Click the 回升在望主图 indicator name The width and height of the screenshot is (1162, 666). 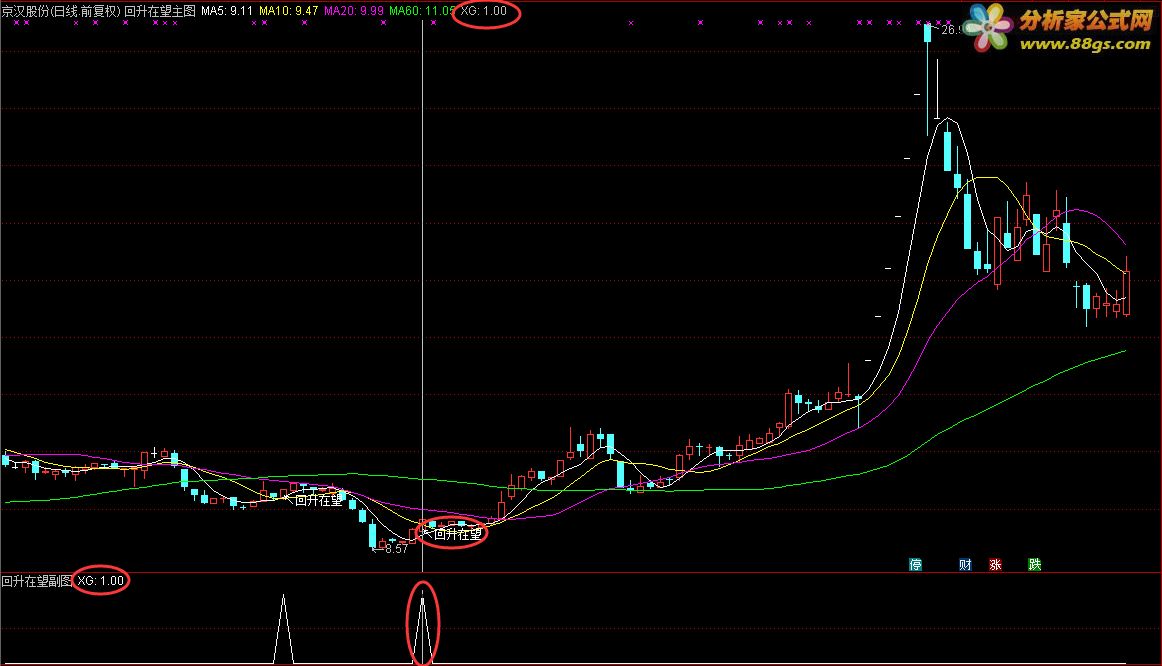coord(160,11)
